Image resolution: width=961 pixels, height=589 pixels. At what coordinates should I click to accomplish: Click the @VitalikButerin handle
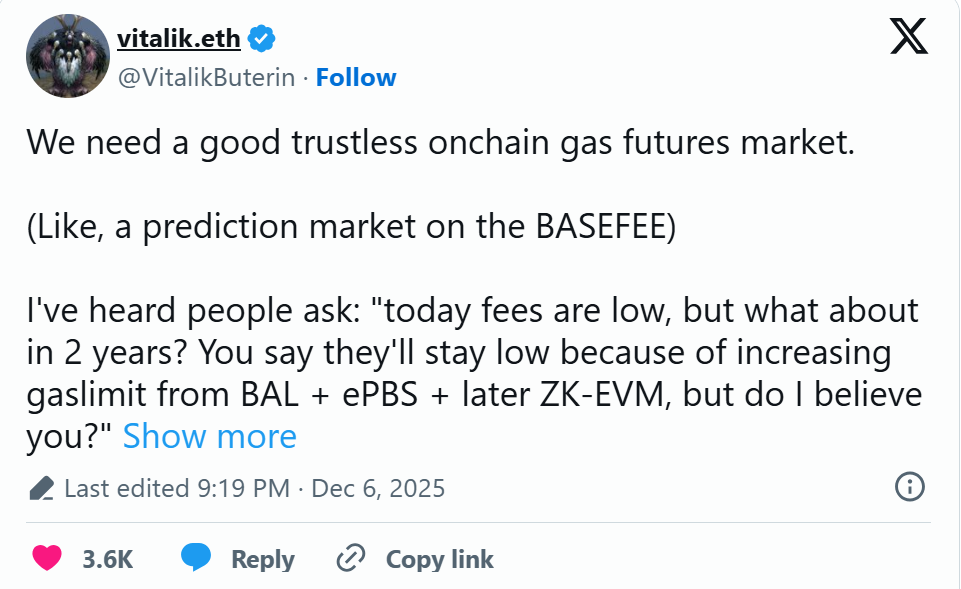coord(207,78)
